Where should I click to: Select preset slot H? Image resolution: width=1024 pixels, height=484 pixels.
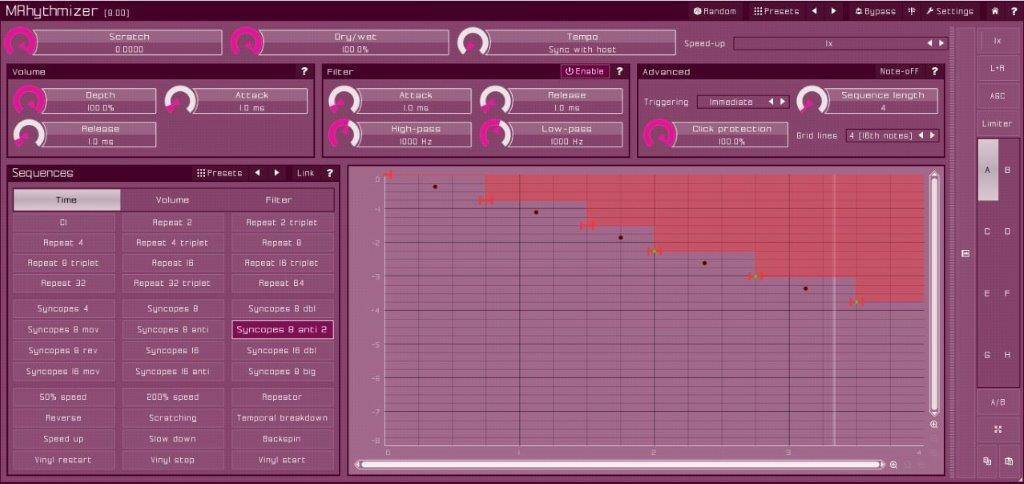click(x=1008, y=355)
